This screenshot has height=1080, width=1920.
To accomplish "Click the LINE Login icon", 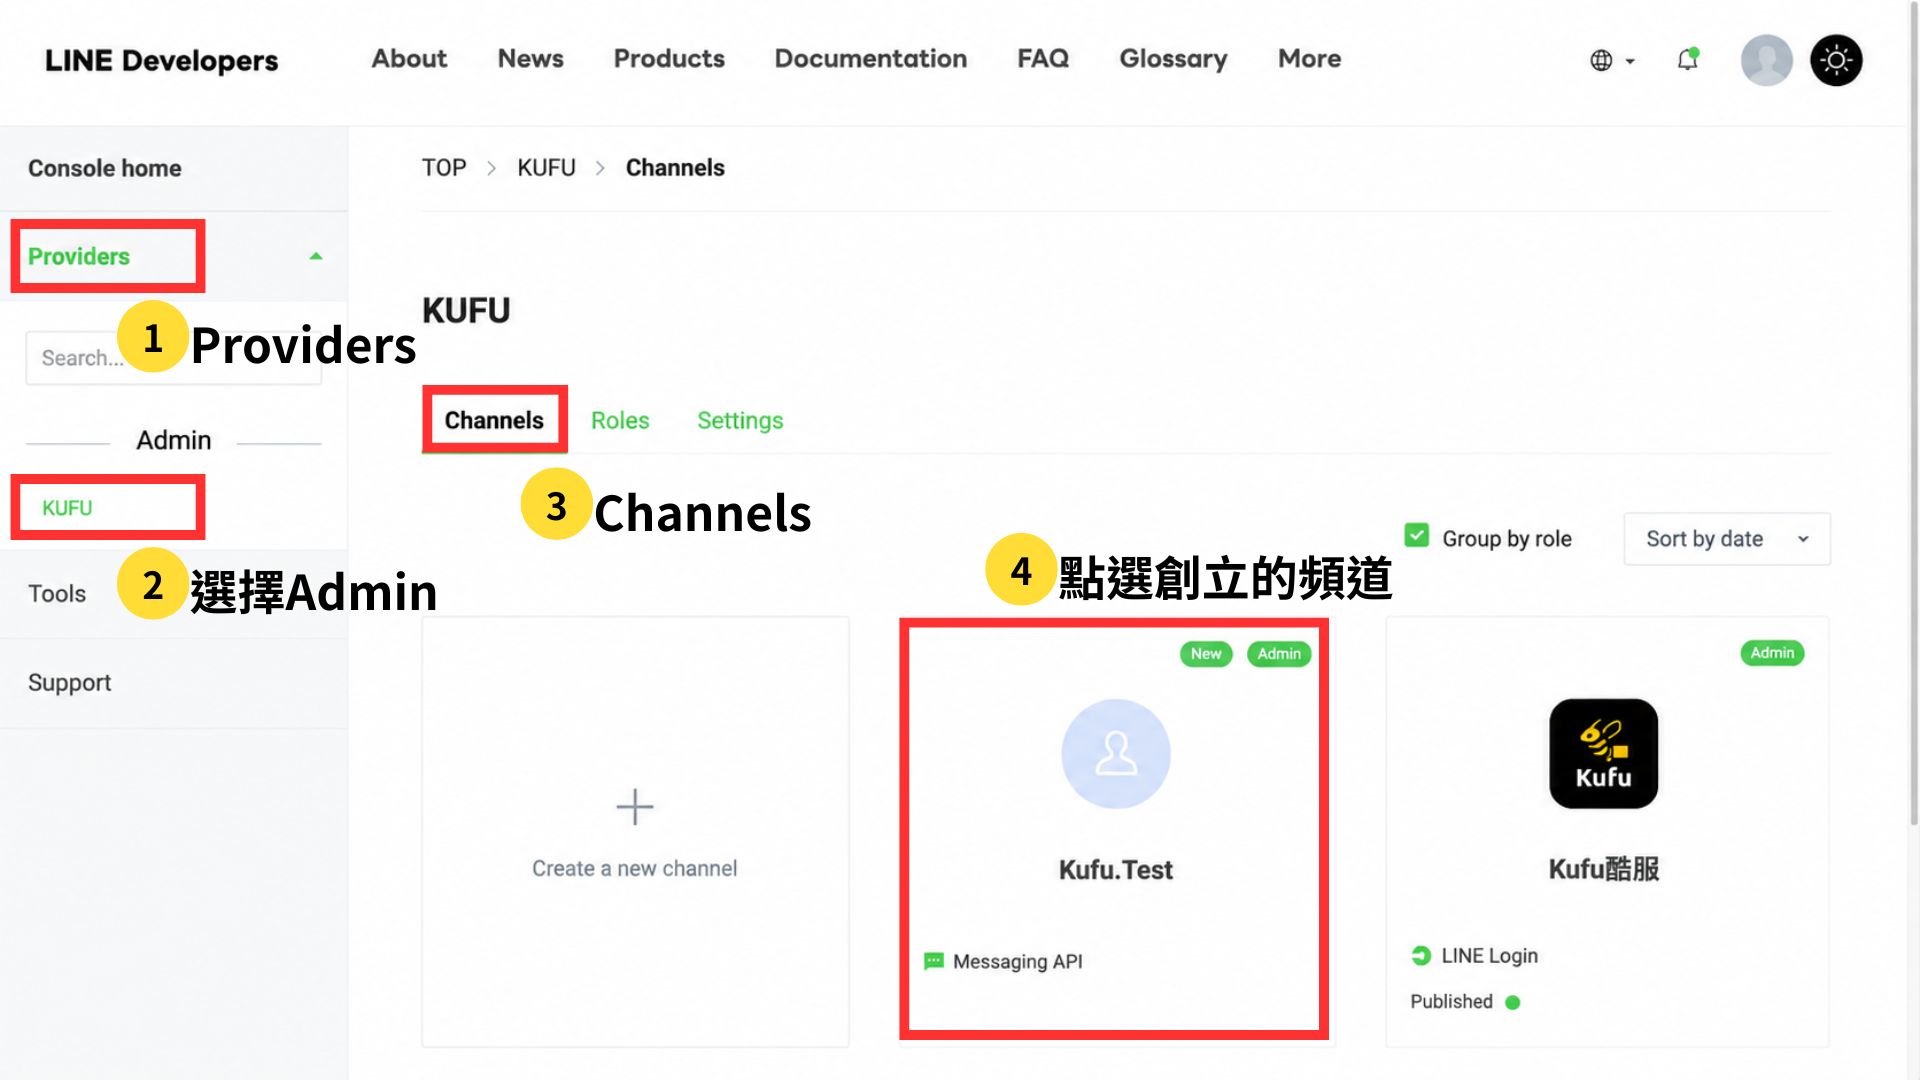I will [x=1421, y=956].
